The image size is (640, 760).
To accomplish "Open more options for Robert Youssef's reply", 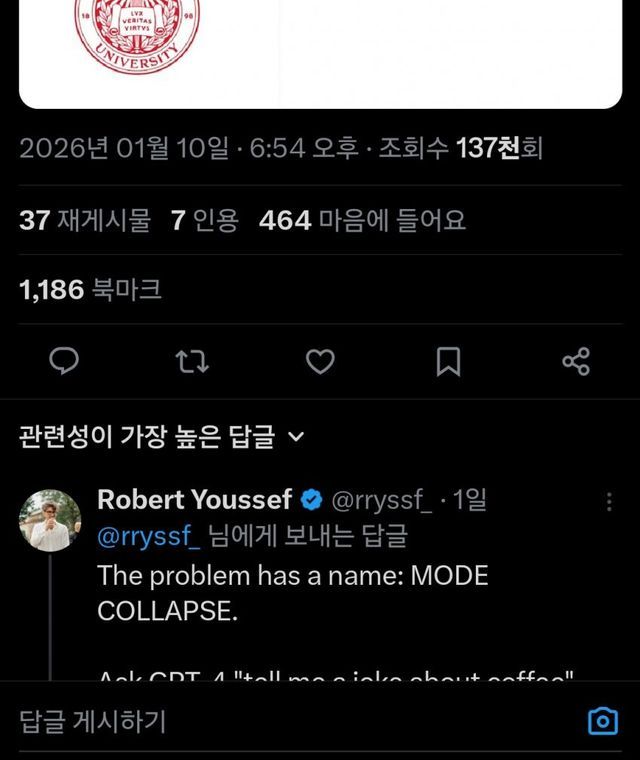I will click(609, 502).
